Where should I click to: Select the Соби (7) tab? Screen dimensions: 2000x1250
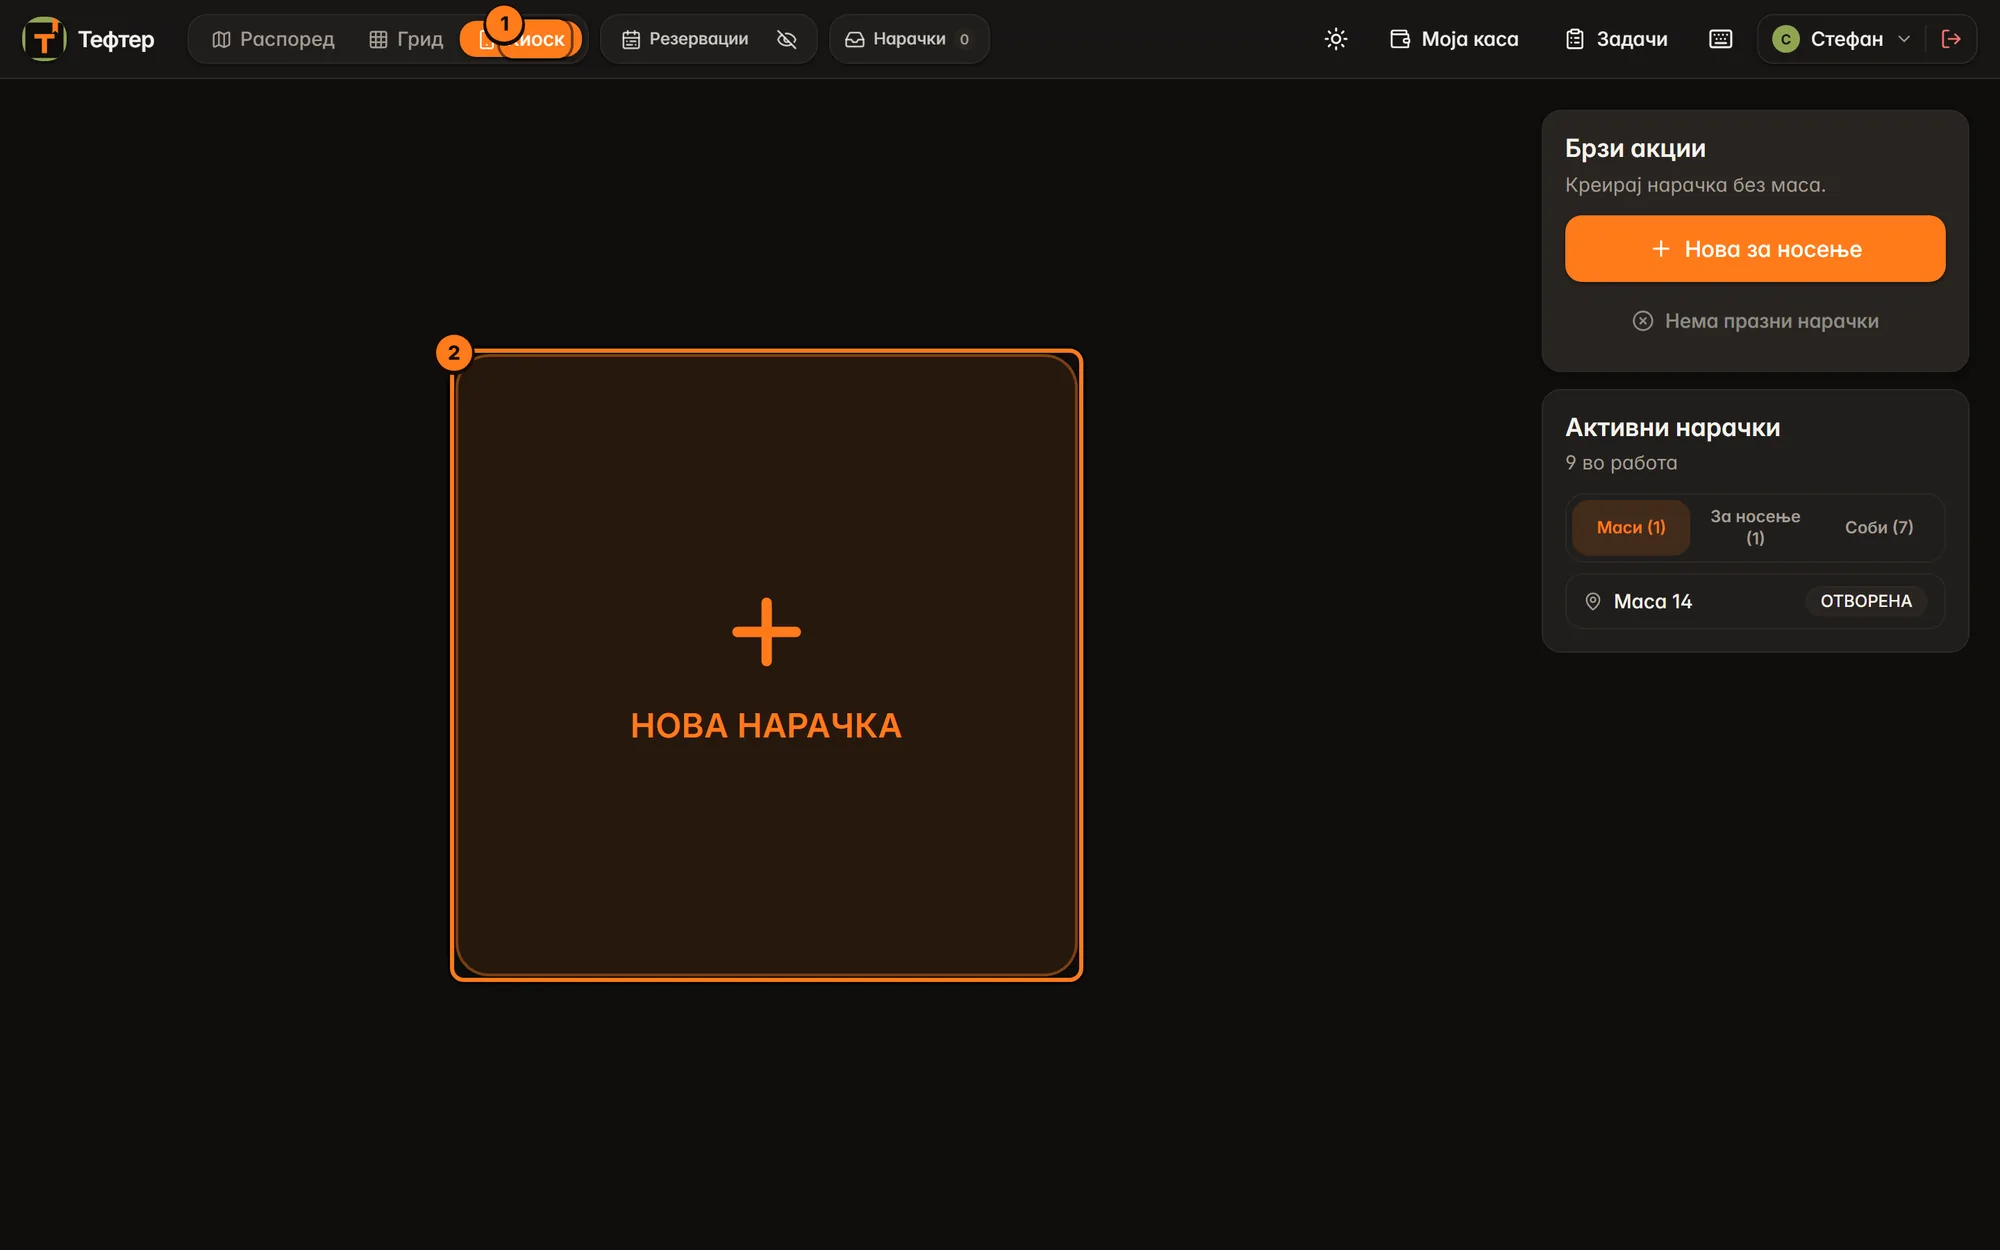coord(1879,527)
